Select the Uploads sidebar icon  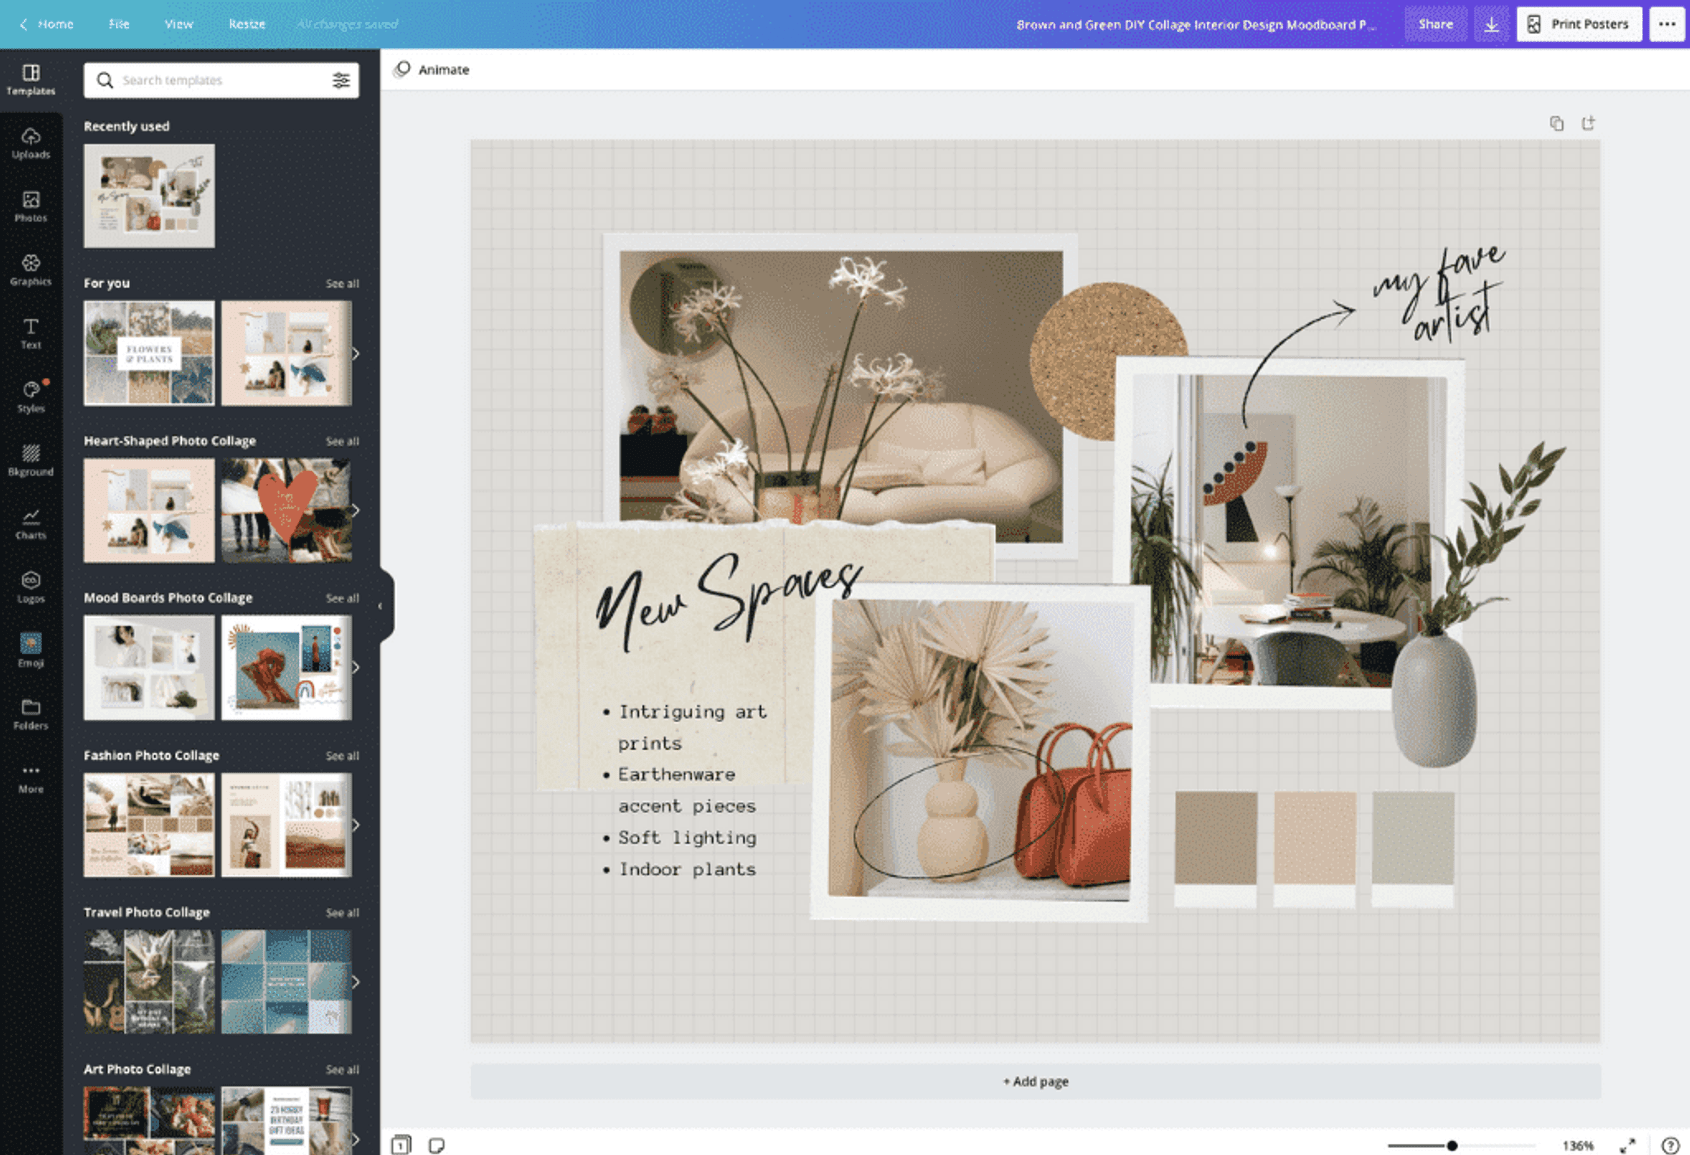pos(31,145)
